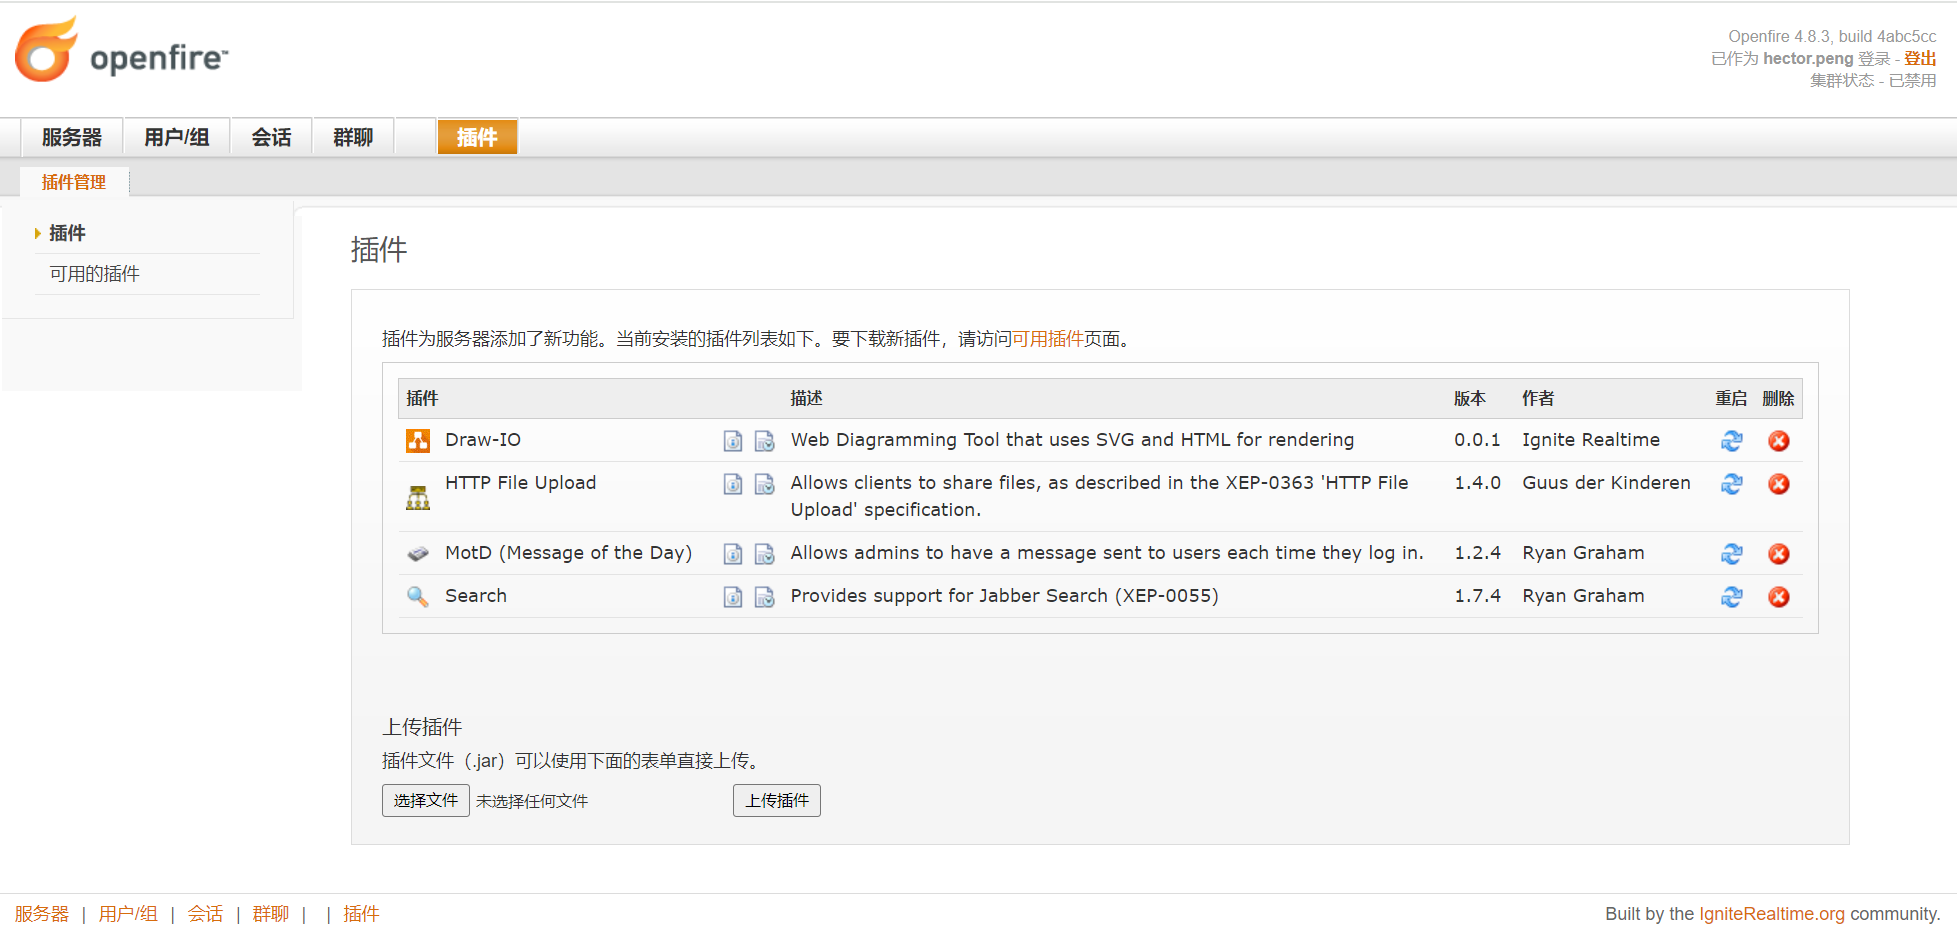
Task: Click the Search plugin name
Action: pyautogui.click(x=476, y=596)
